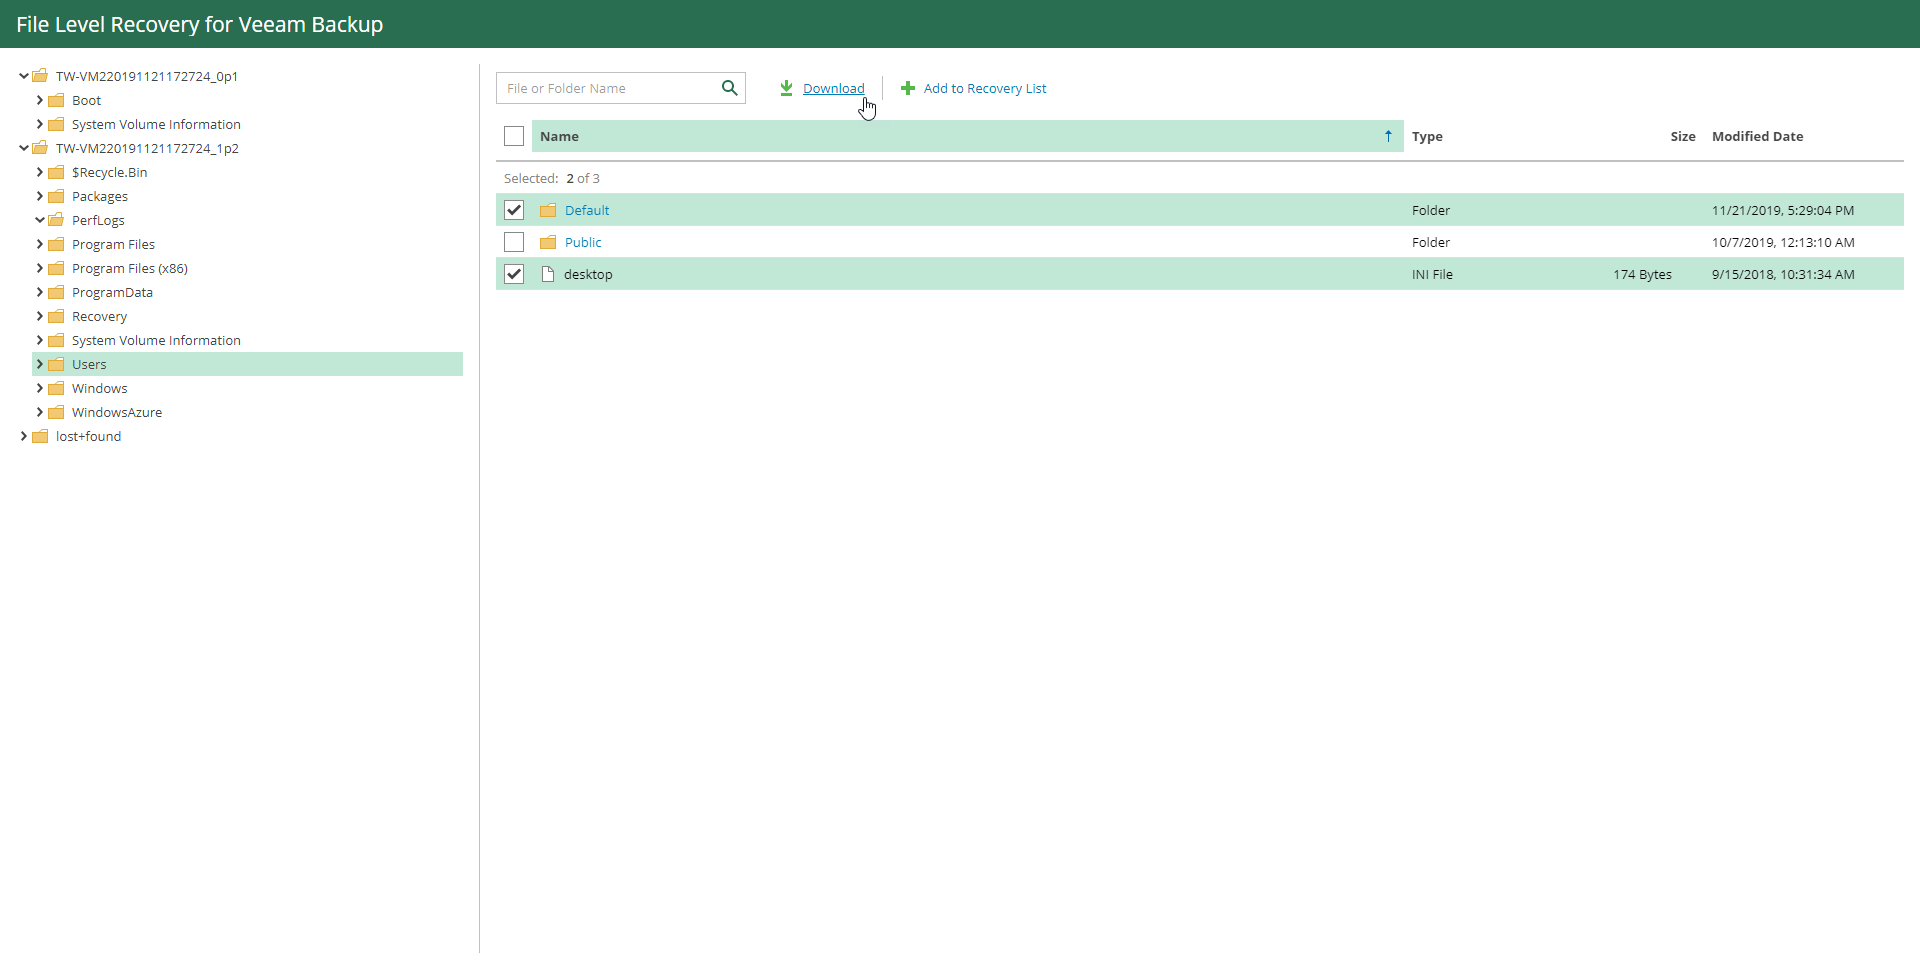Viewport: 1920px width, 969px height.
Task: Select Recovery in the folder tree
Action: (x=99, y=316)
